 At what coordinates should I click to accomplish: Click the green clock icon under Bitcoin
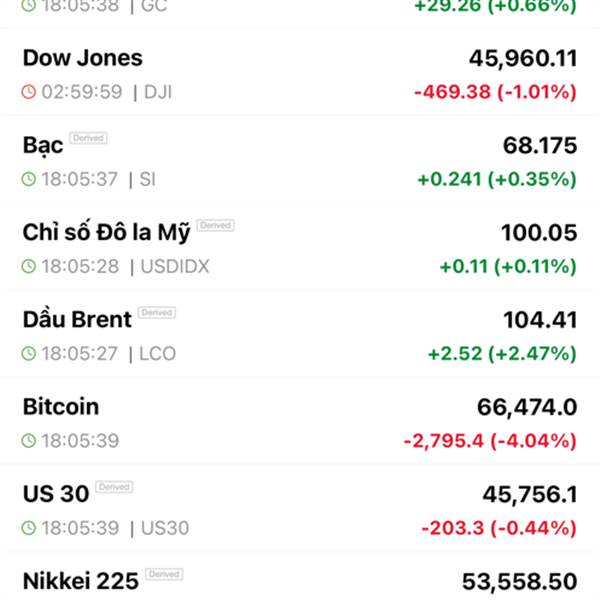[x=29, y=440]
